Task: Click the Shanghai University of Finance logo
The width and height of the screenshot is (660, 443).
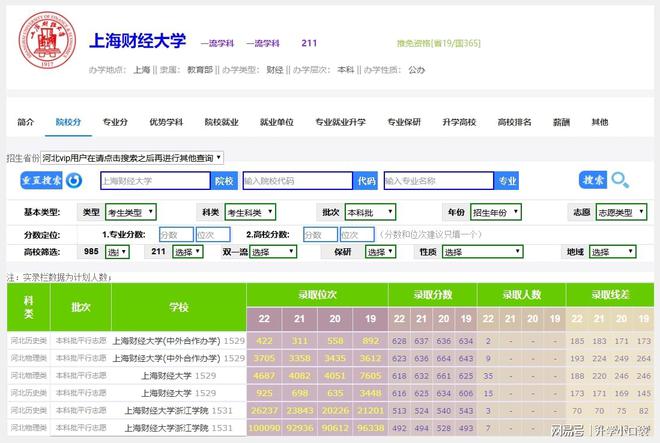Action: 47,40
